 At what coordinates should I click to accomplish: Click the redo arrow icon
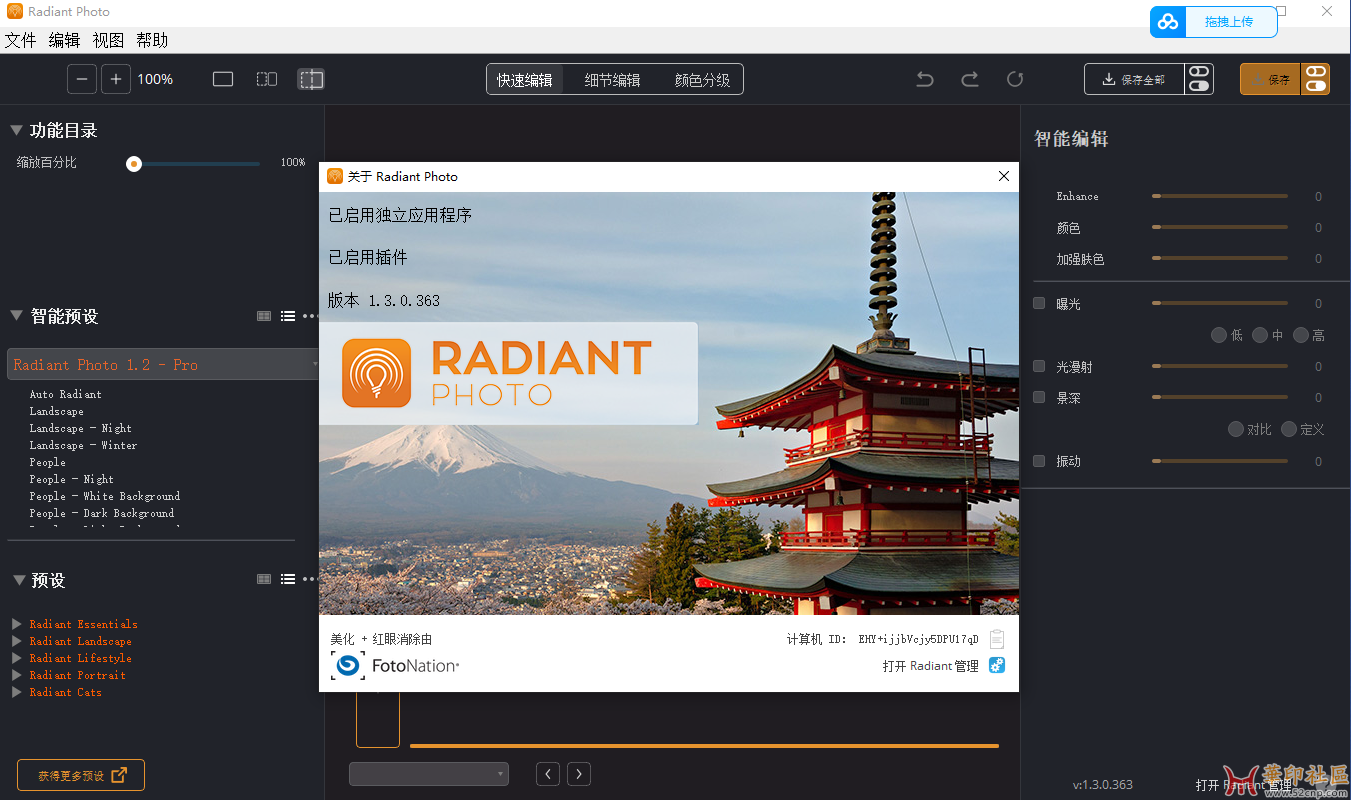tap(970, 79)
